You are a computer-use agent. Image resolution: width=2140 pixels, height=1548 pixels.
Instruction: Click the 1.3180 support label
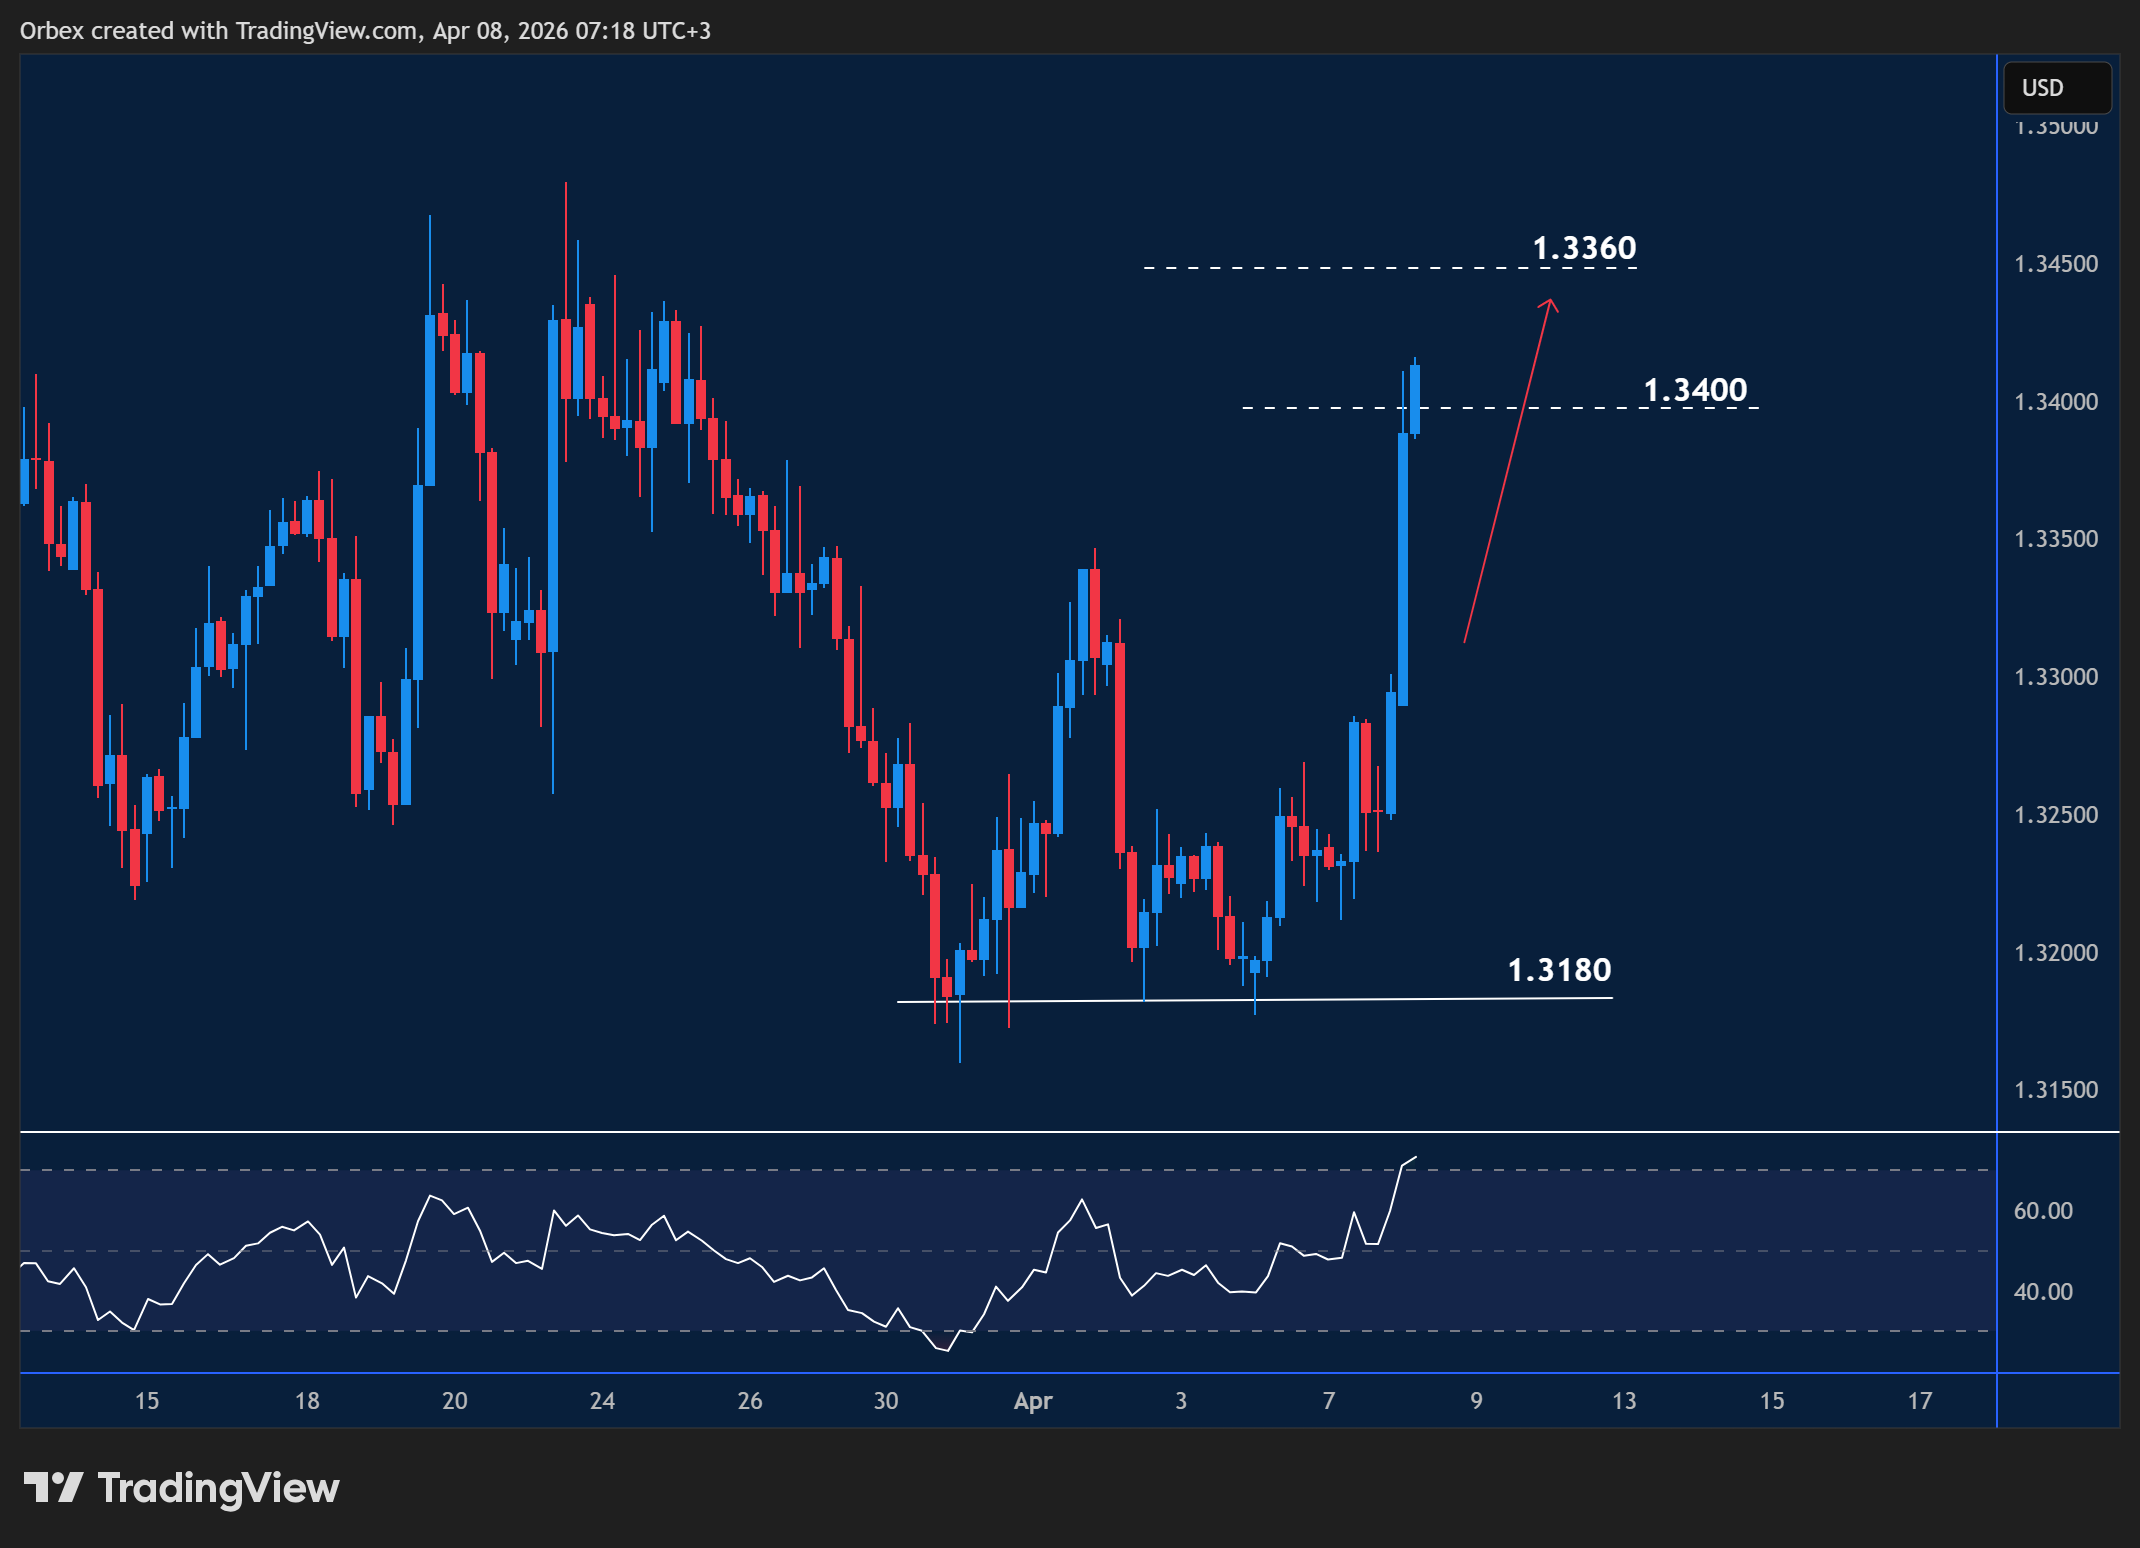click(1561, 969)
